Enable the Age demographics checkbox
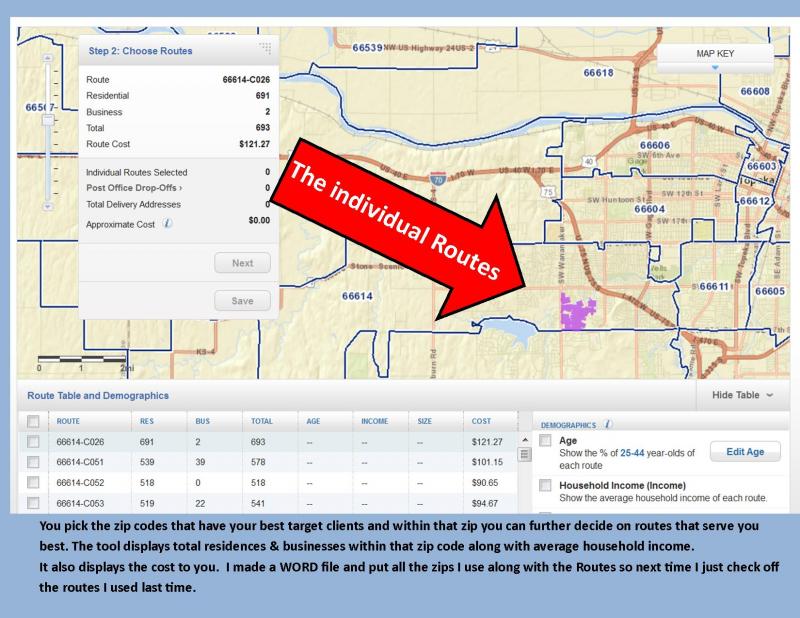800x618 pixels. (x=545, y=441)
